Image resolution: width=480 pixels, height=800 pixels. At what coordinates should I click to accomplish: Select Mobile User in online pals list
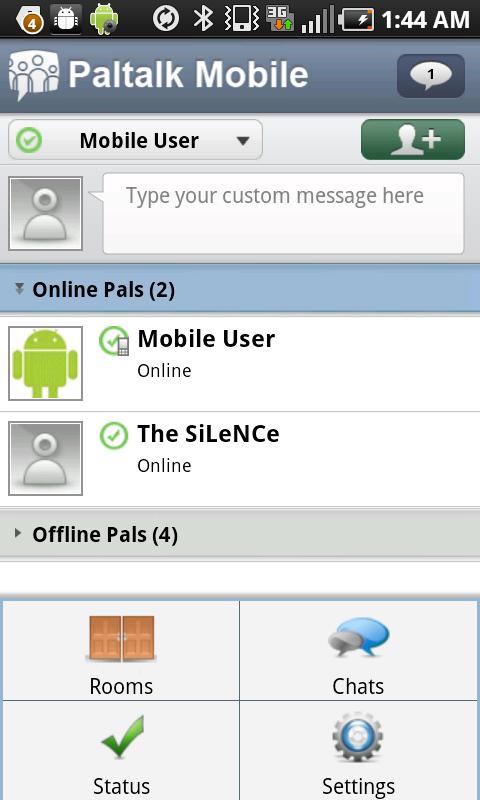point(240,364)
